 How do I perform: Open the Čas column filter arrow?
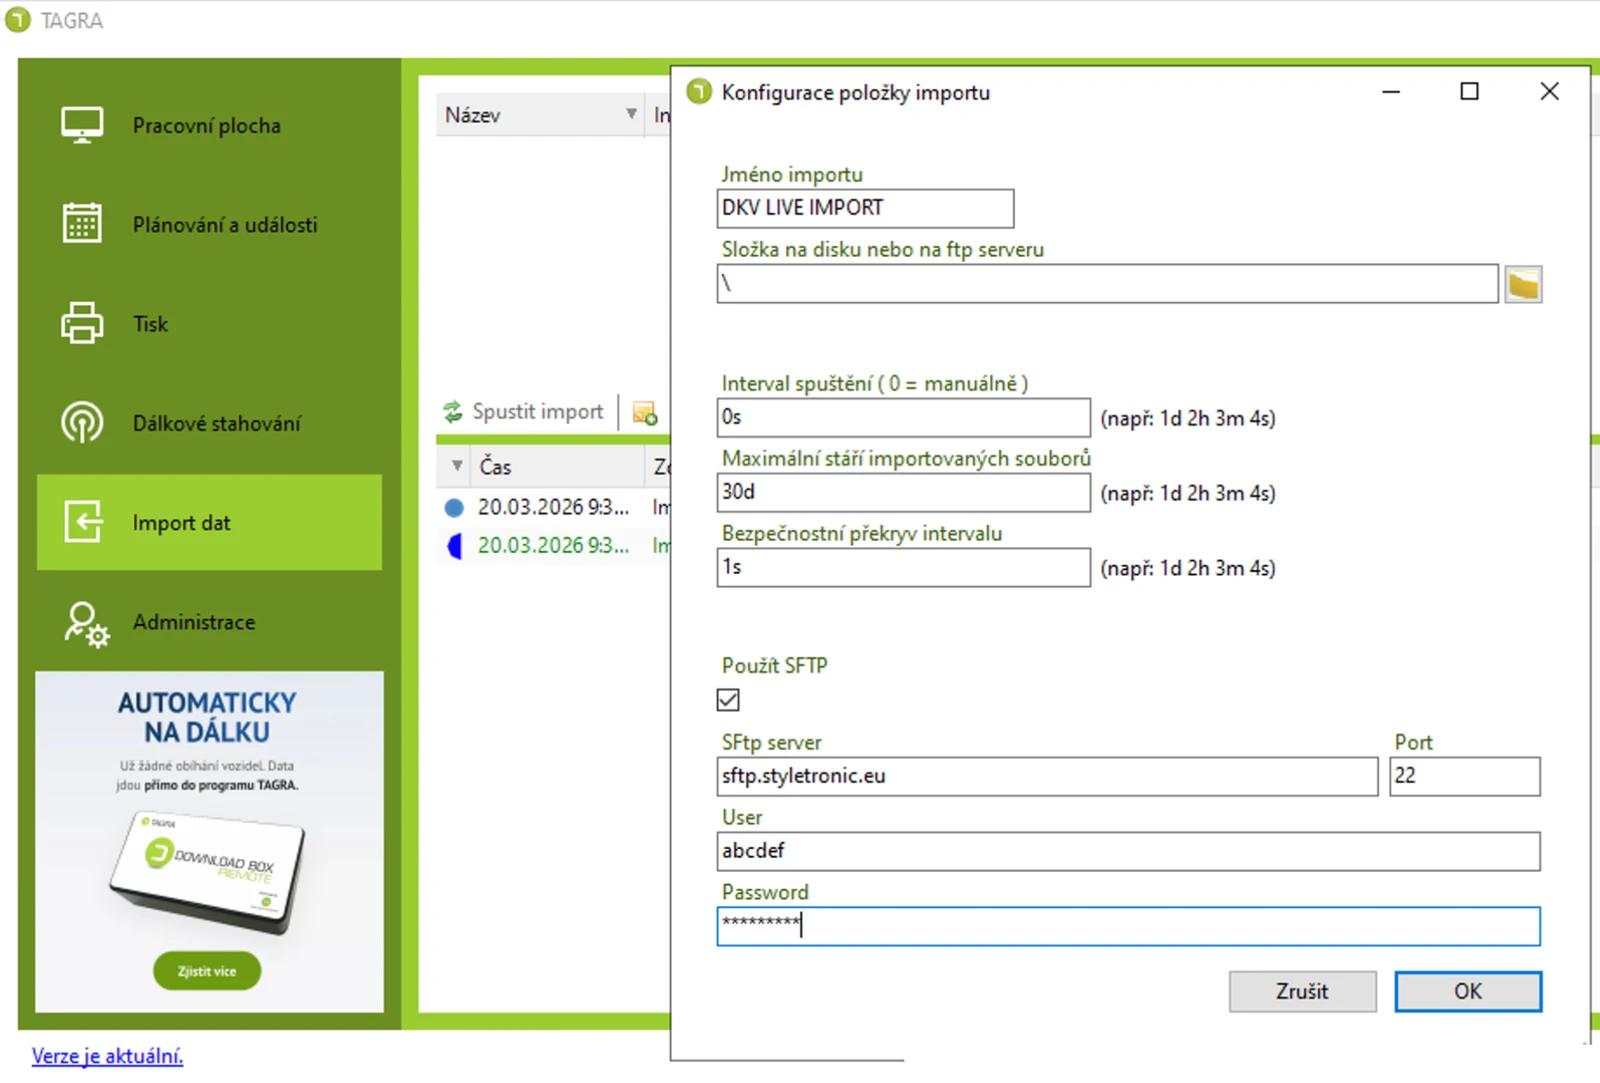(457, 466)
